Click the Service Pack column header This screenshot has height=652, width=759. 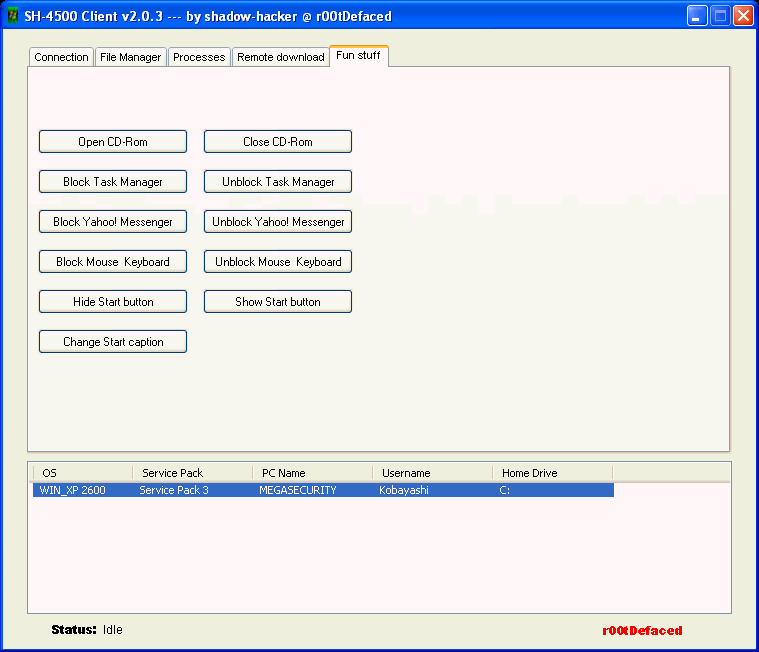[x=192, y=473]
